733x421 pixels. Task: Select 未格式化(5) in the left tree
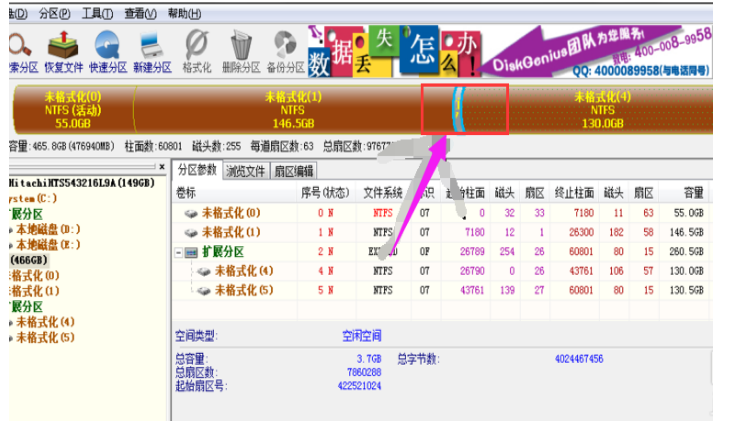45,337
